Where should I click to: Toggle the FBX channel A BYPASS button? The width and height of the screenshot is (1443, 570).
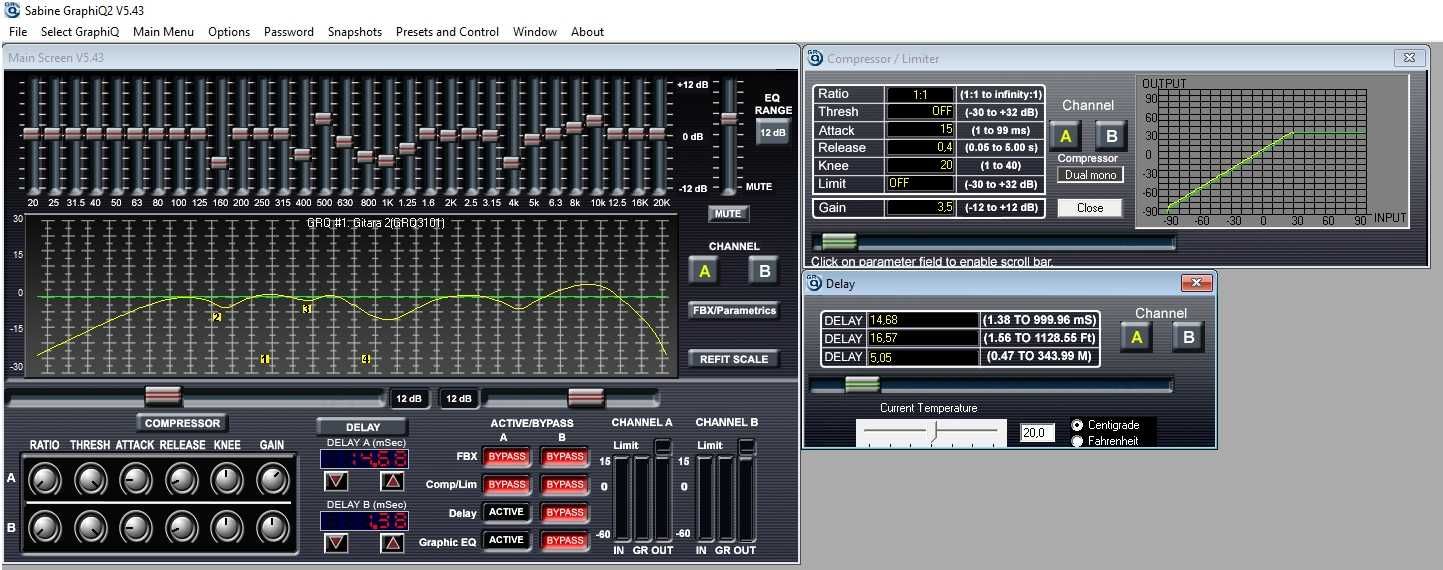click(508, 456)
